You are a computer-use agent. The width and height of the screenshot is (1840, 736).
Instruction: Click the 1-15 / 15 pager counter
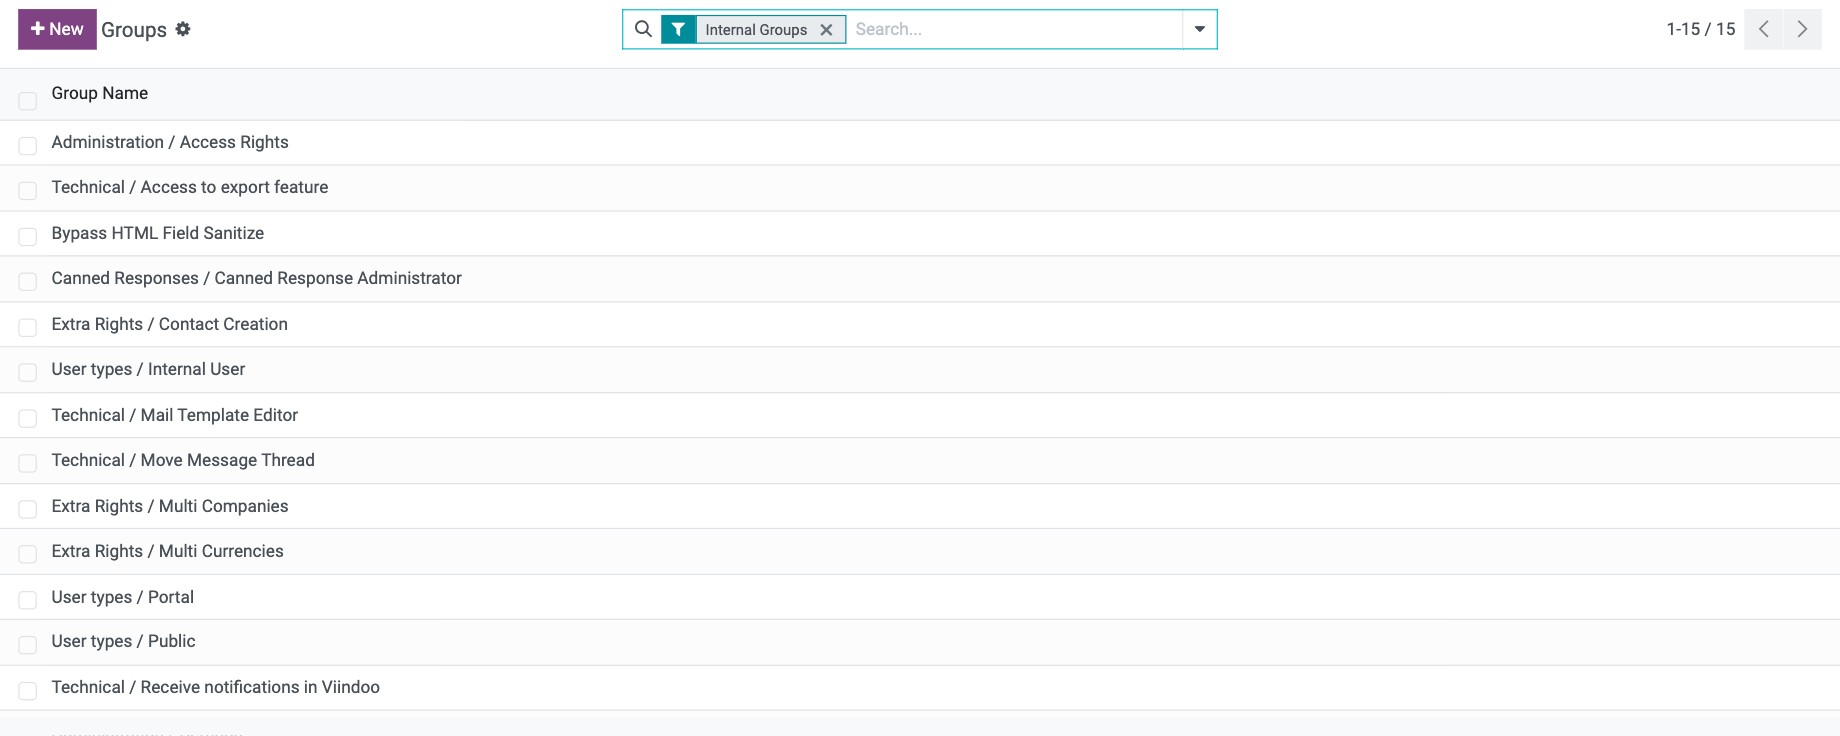[x=1701, y=29]
